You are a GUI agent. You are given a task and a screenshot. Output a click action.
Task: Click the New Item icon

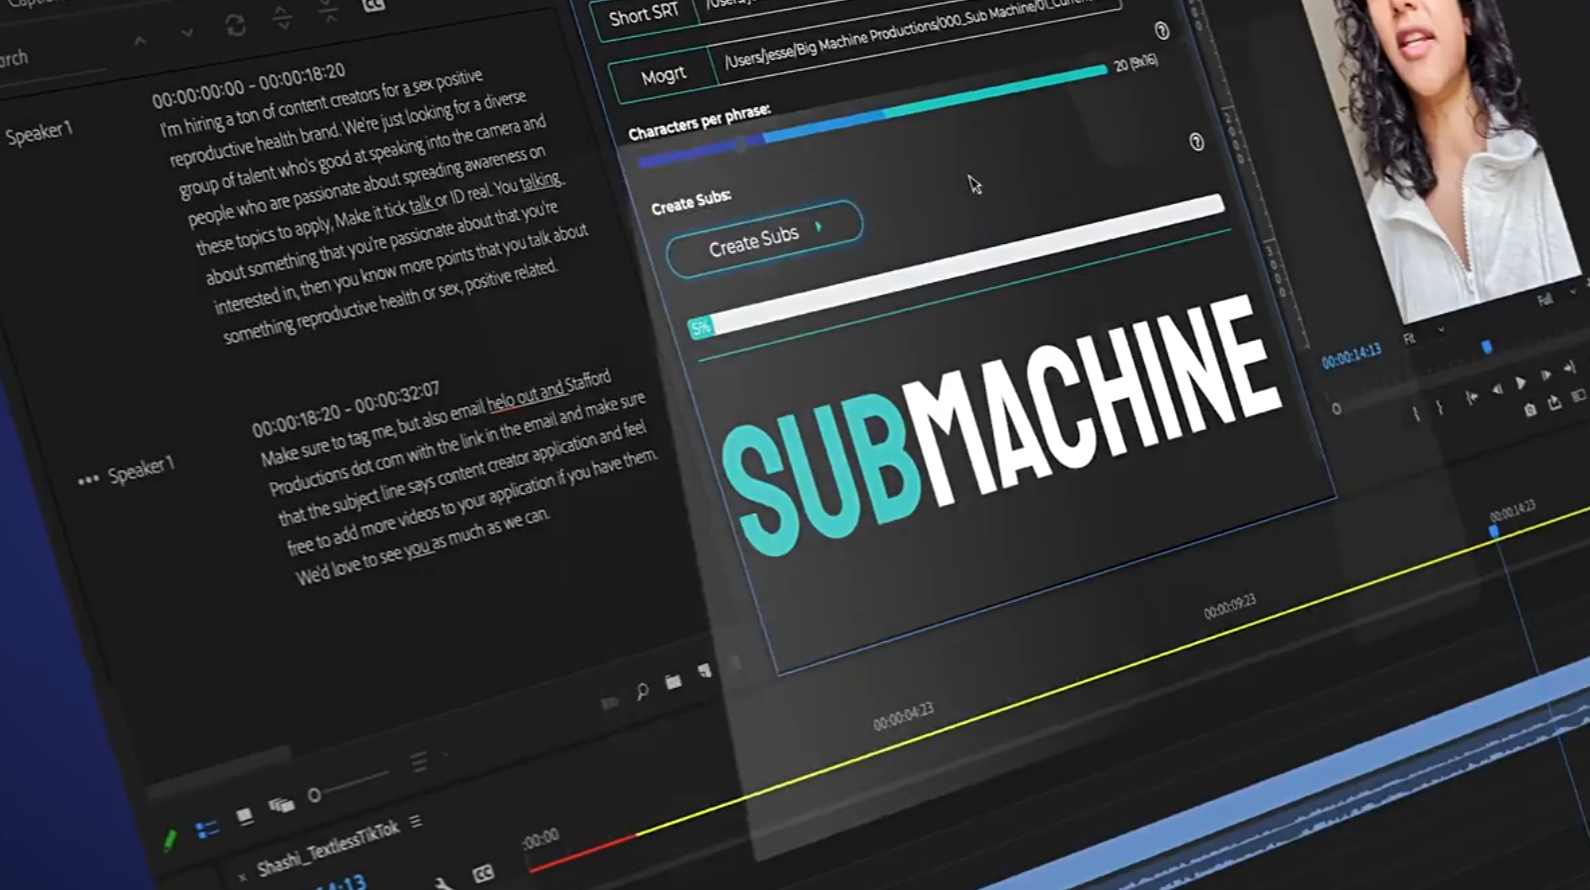point(705,671)
